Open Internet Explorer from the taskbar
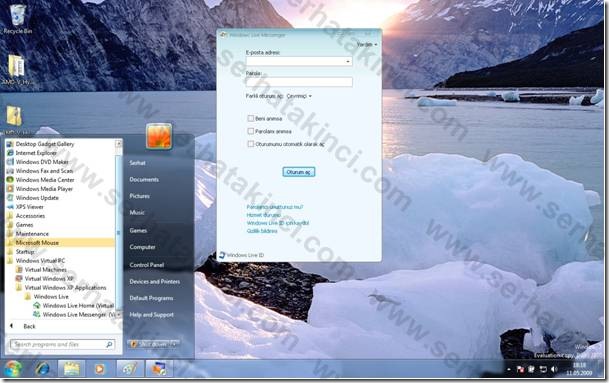The image size is (609, 383). coord(42,368)
